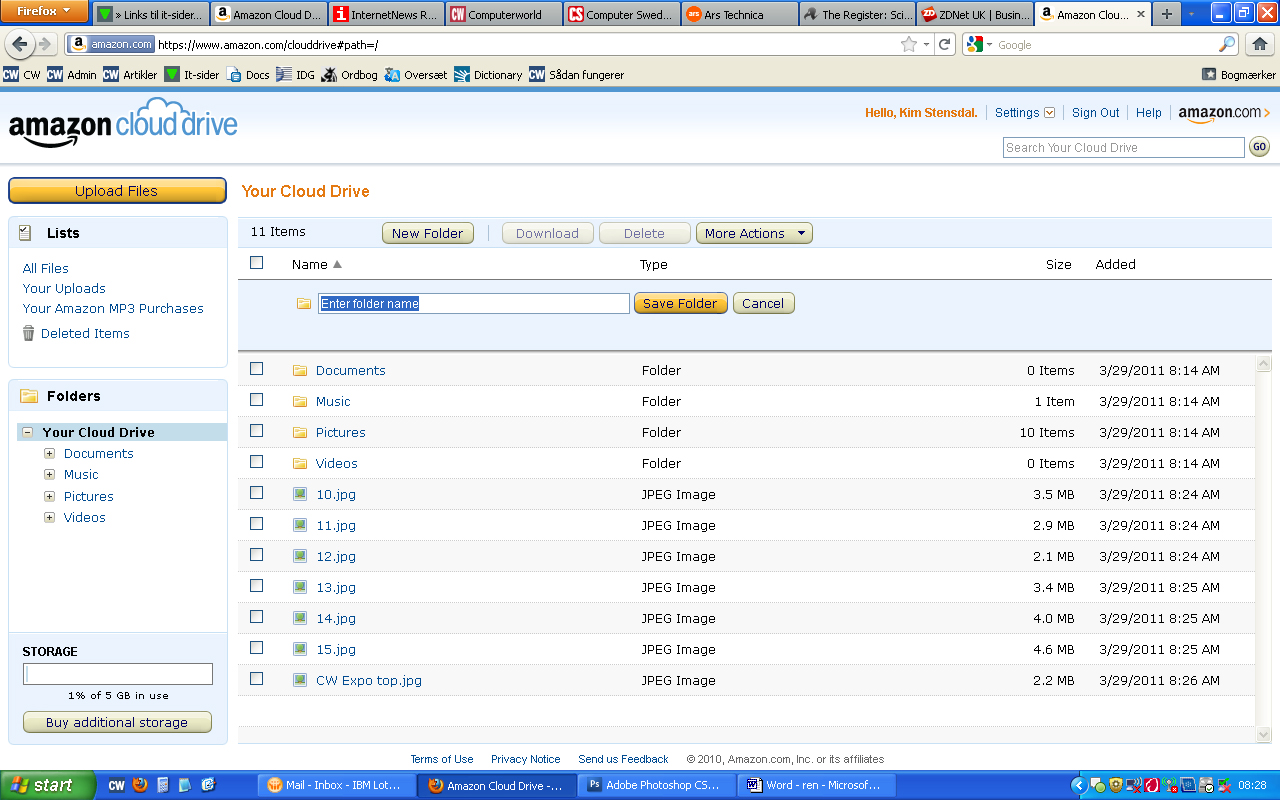Screen dimensions: 1280x800
Task: Check the box for 10.jpg
Action: point(257,493)
